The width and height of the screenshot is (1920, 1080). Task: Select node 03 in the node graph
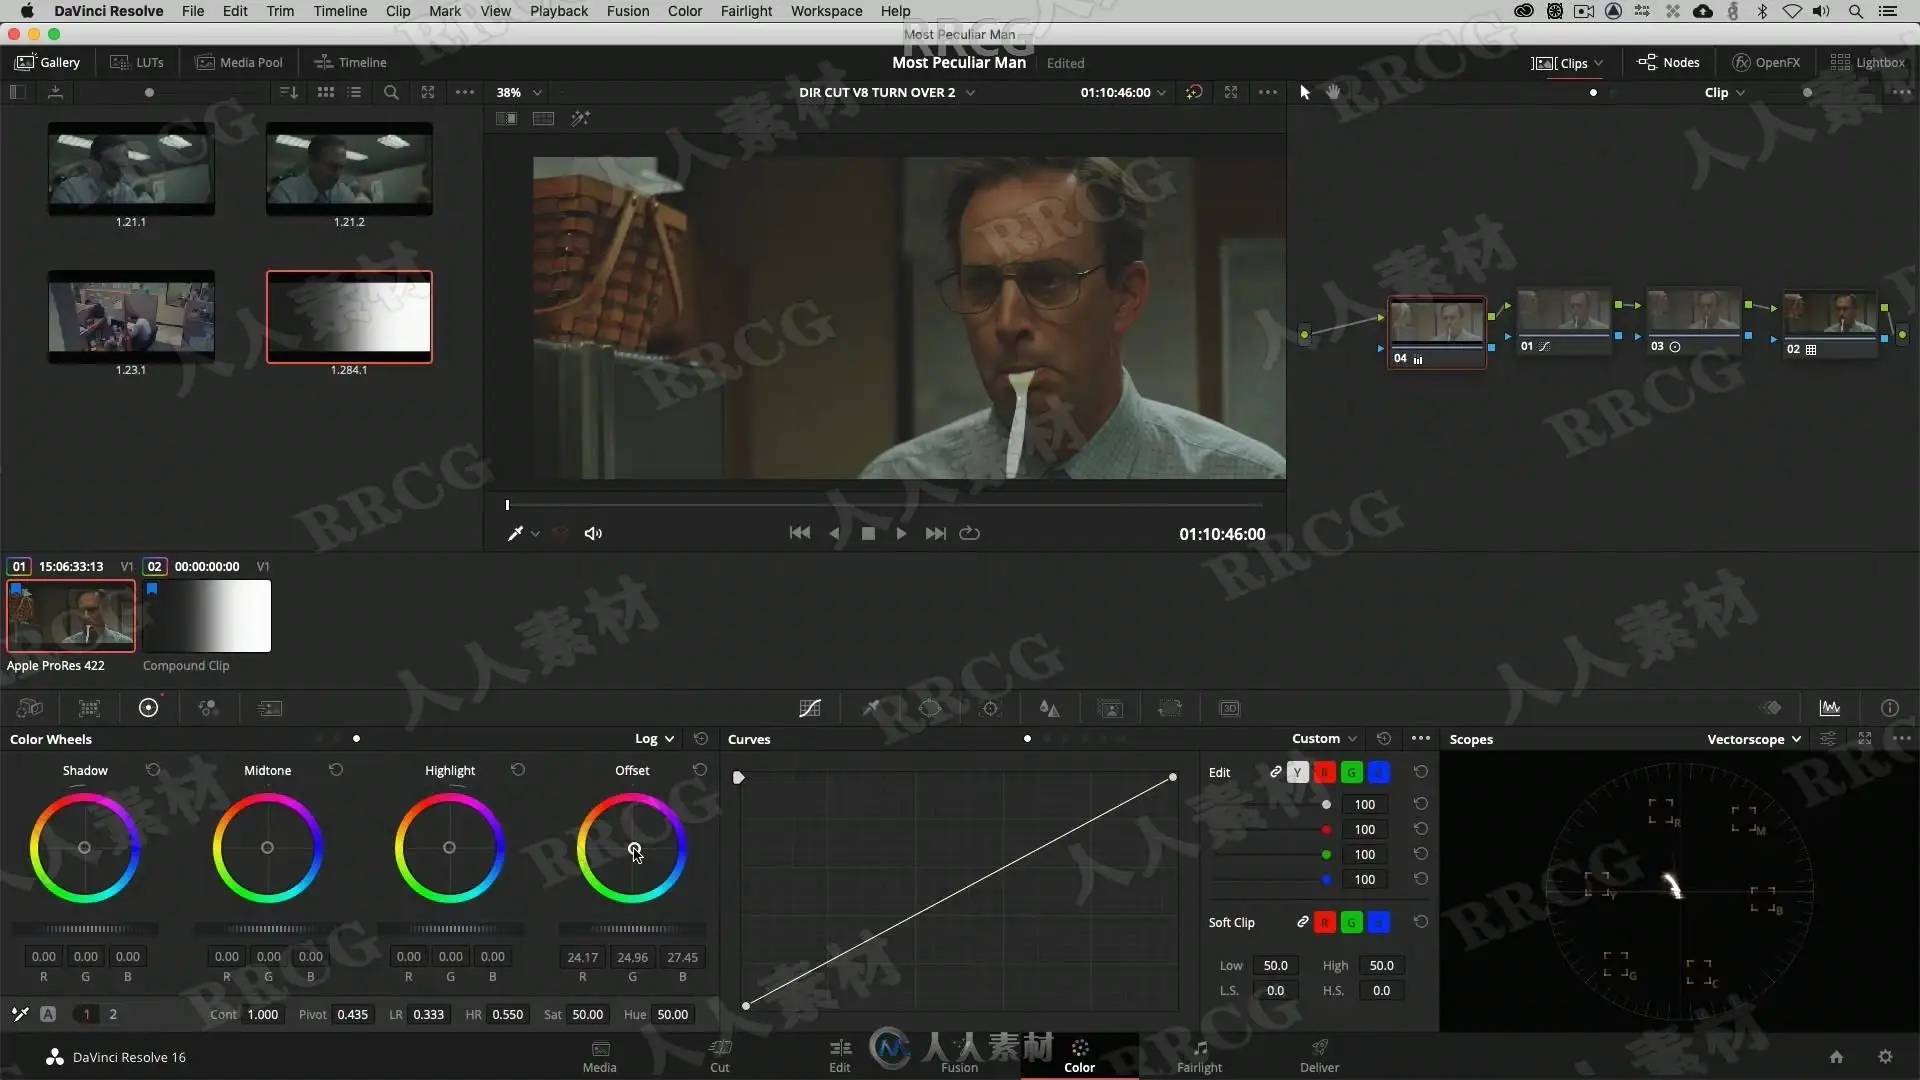1694,322
